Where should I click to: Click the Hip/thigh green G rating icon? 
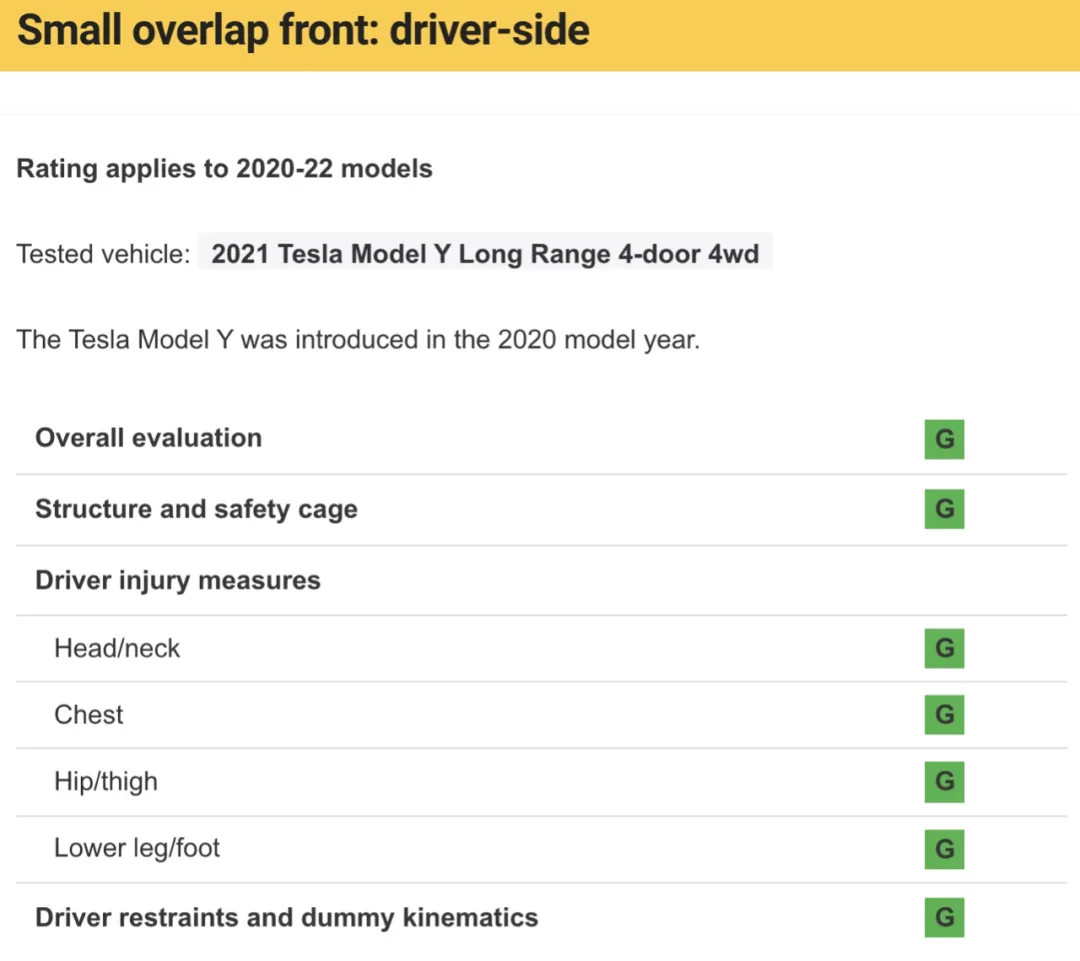coord(944,782)
